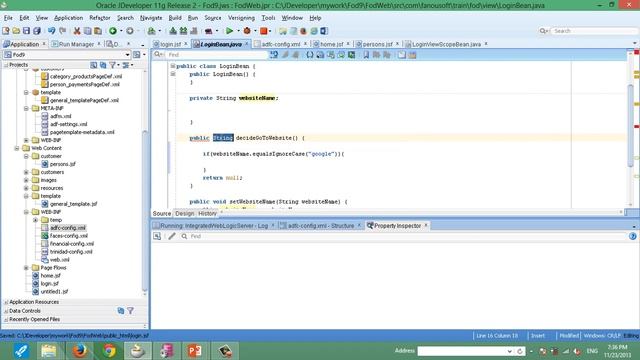Select adfc-config.xml in the project tree
Screen dimensions: 640x360
68,228
